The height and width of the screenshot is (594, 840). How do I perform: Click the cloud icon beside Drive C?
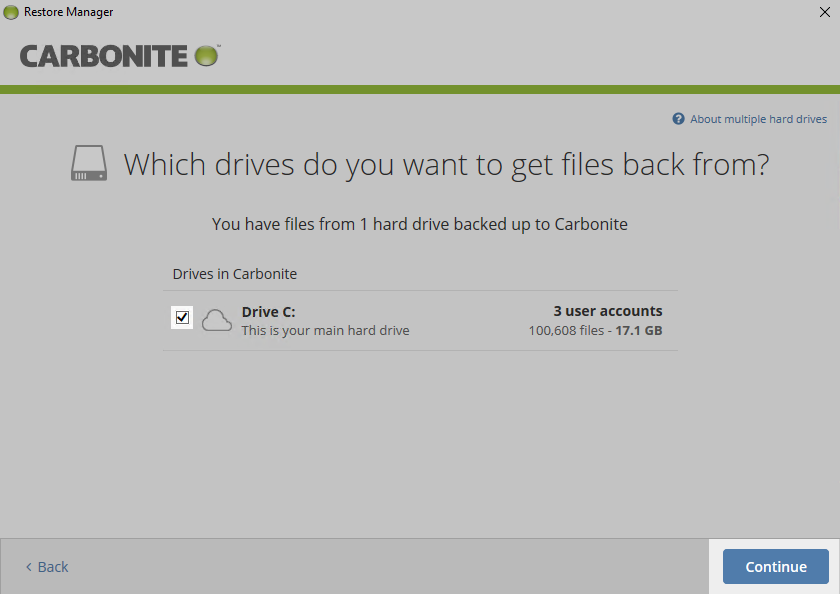[216, 318]
